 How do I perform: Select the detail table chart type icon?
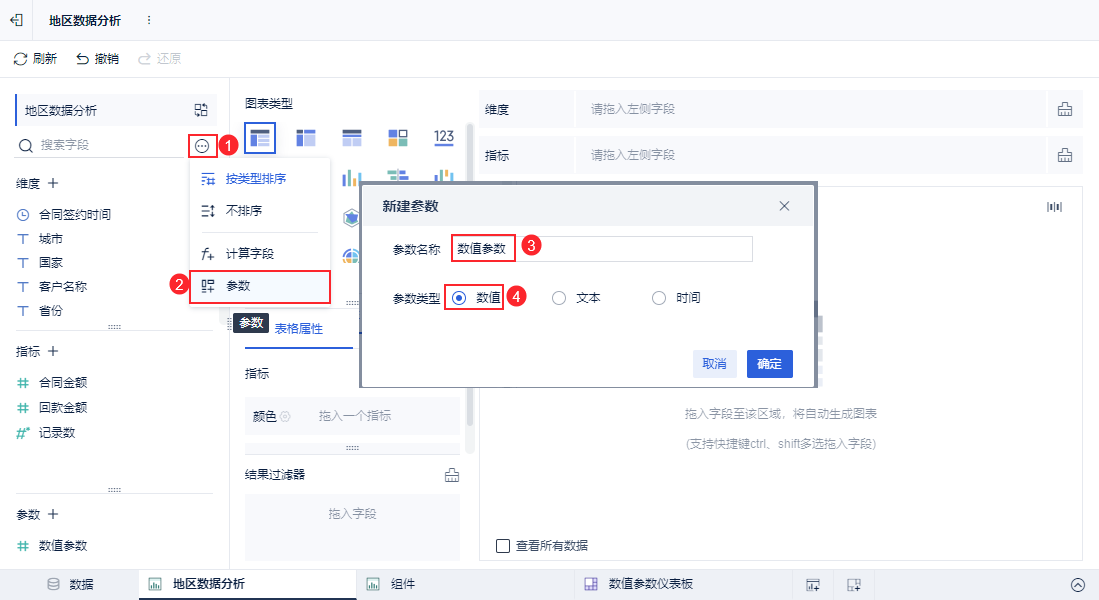260,137
